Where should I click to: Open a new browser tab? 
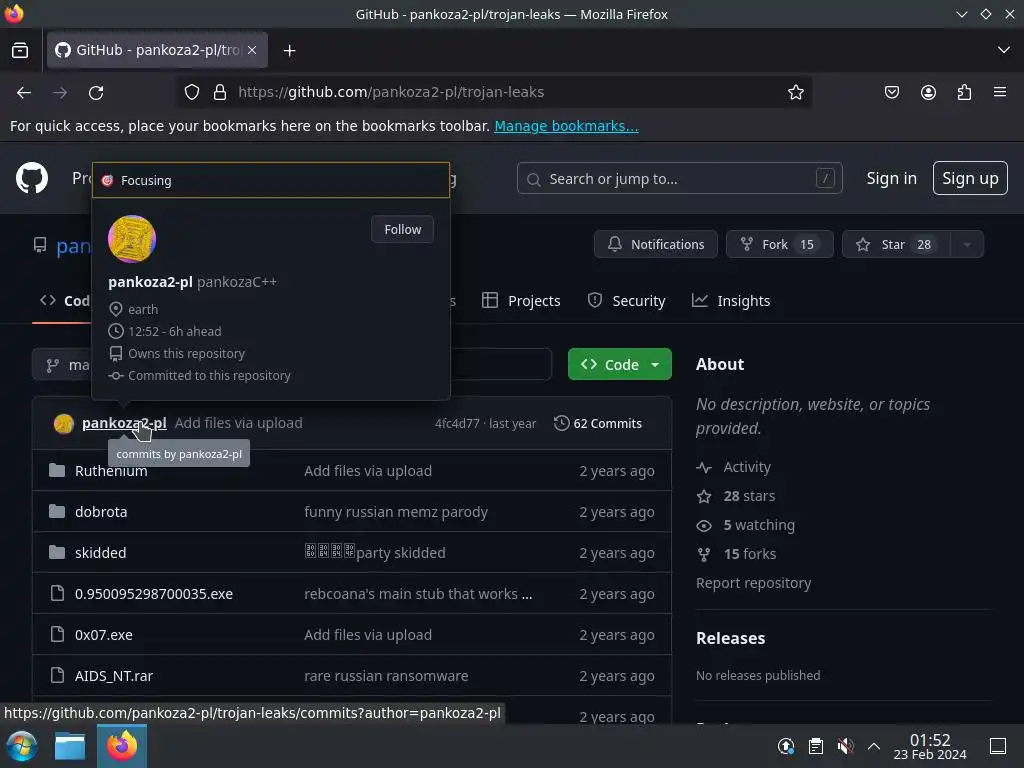(289, 50)
